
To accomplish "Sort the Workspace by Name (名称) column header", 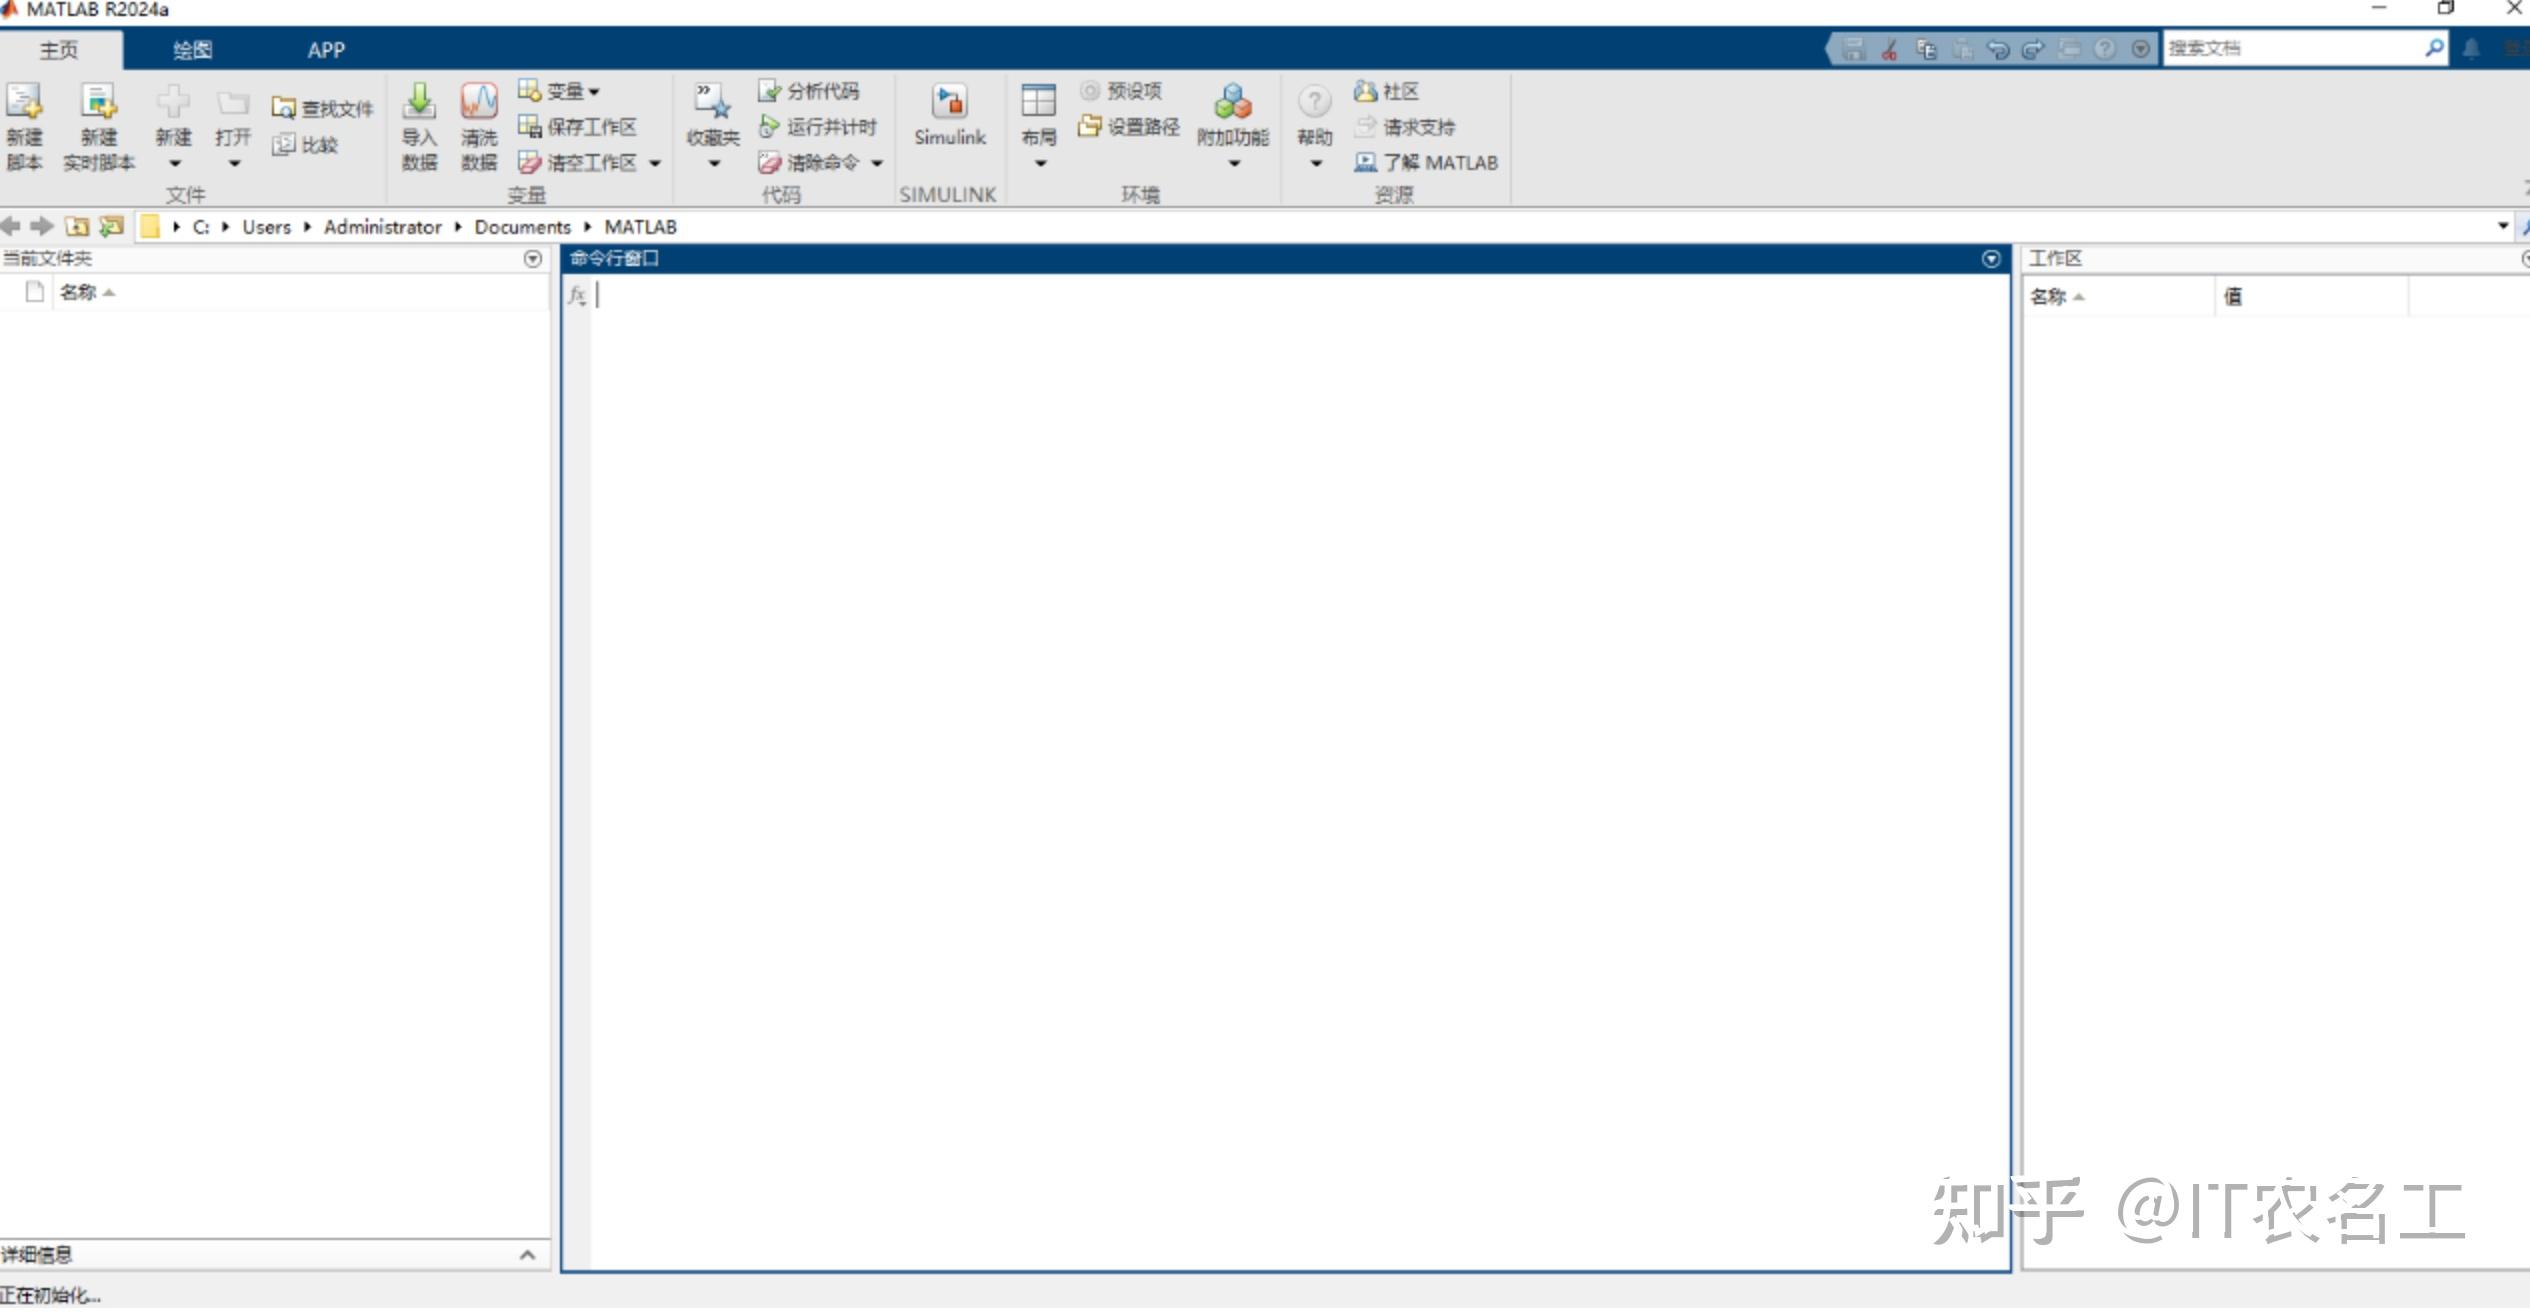I will point(2049,297).
